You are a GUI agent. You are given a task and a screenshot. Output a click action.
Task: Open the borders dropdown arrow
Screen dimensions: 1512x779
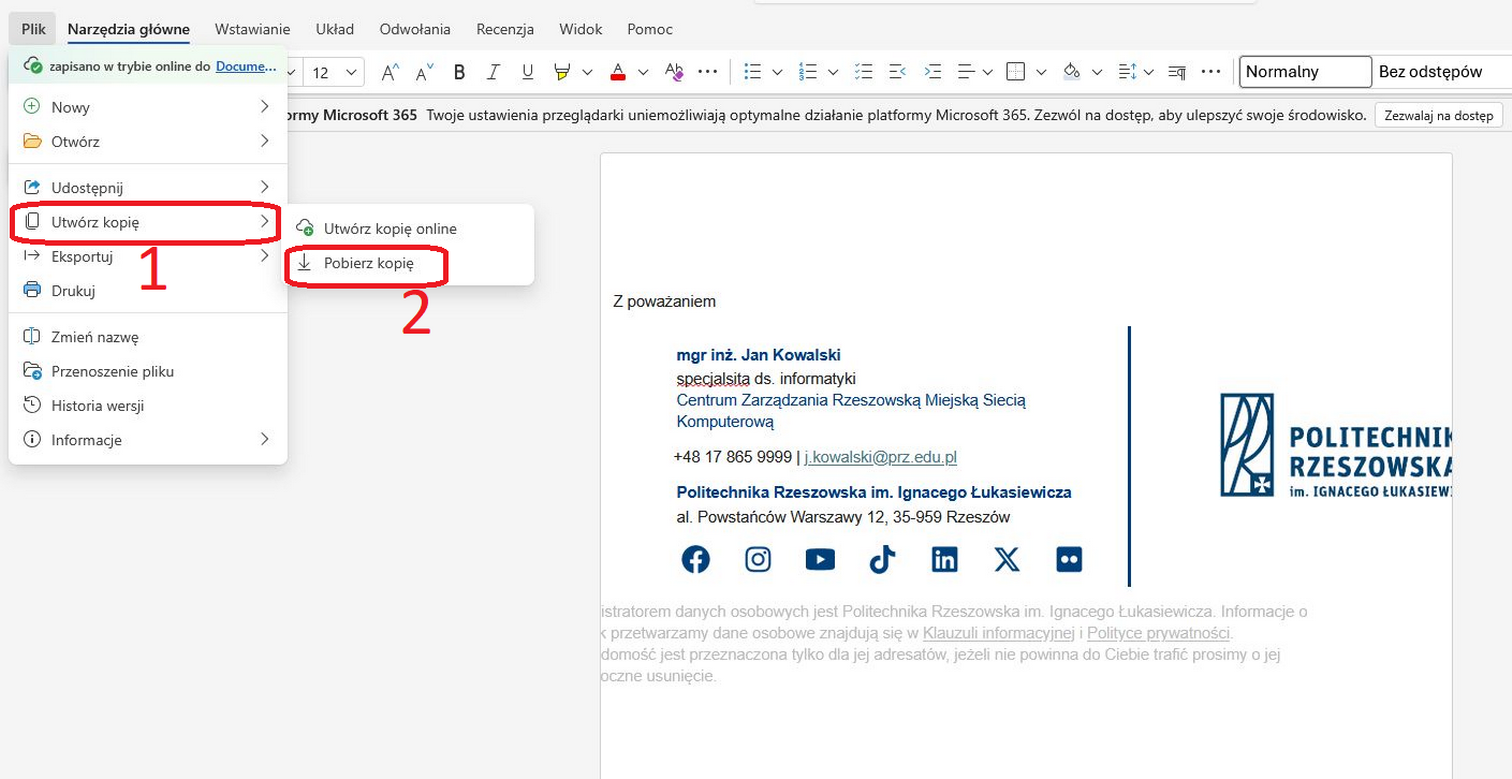click(1041, 72)
